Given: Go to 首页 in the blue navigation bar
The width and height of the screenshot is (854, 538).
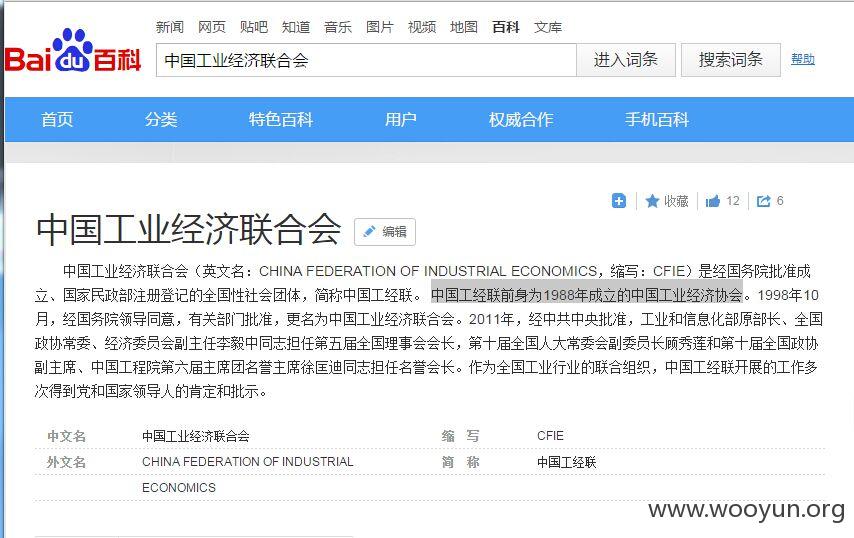Looking at the screenshot, I should [57, 119].
